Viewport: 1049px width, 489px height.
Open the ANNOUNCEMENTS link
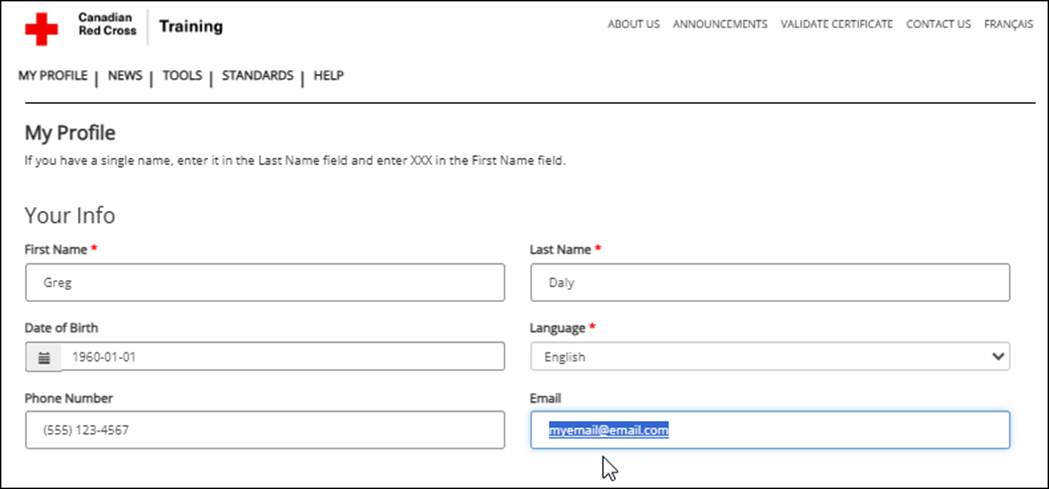click(x=720, y=24)
